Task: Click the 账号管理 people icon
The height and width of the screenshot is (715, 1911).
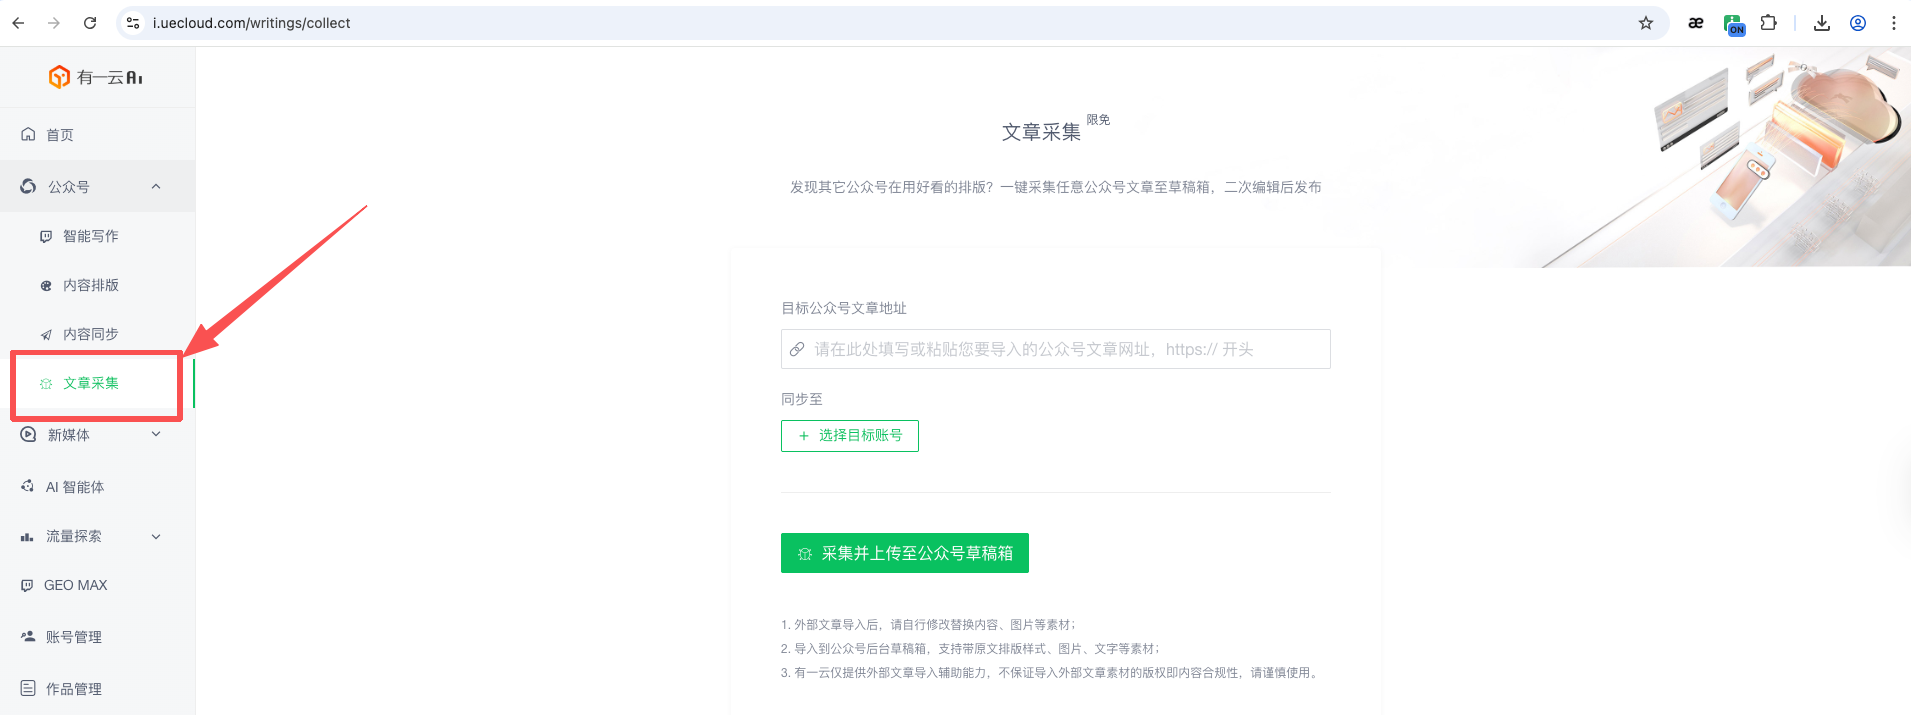Action: (28, 636)
